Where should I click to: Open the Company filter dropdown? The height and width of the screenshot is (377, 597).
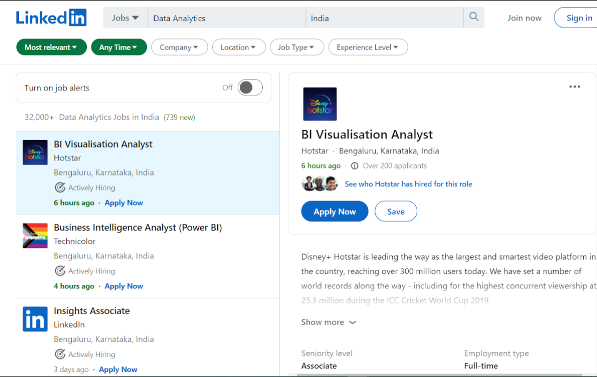(179, 47)
